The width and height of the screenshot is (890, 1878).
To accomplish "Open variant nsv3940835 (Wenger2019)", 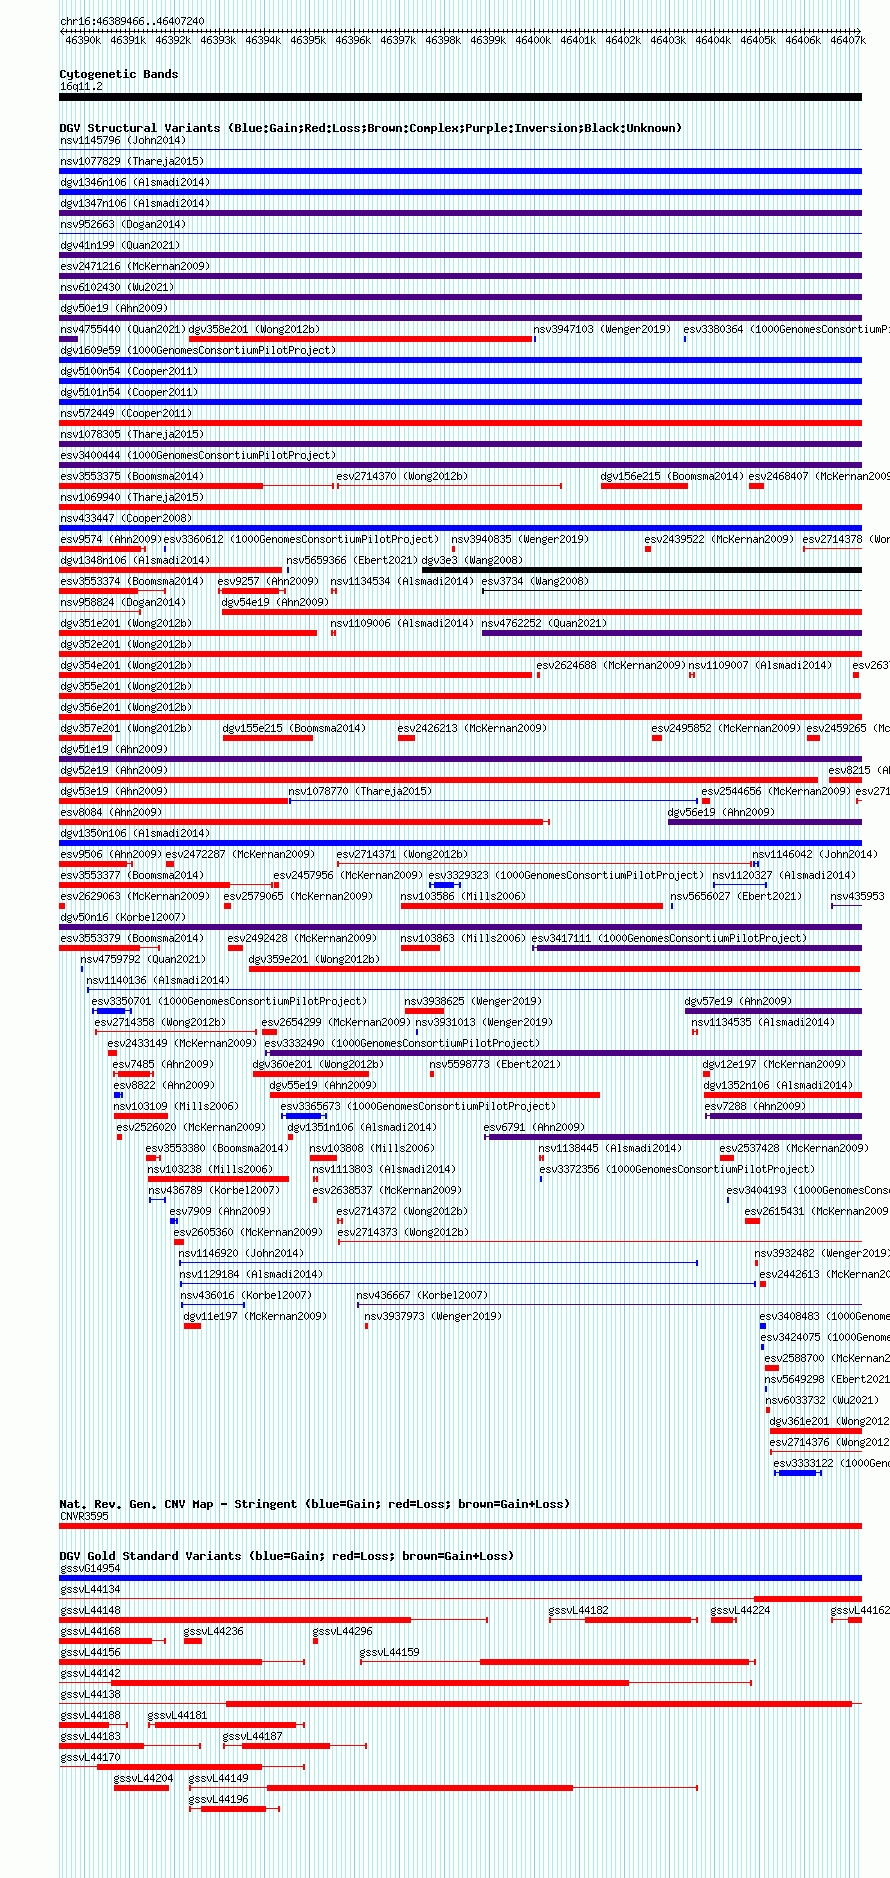I will click(x=520, y=539).
